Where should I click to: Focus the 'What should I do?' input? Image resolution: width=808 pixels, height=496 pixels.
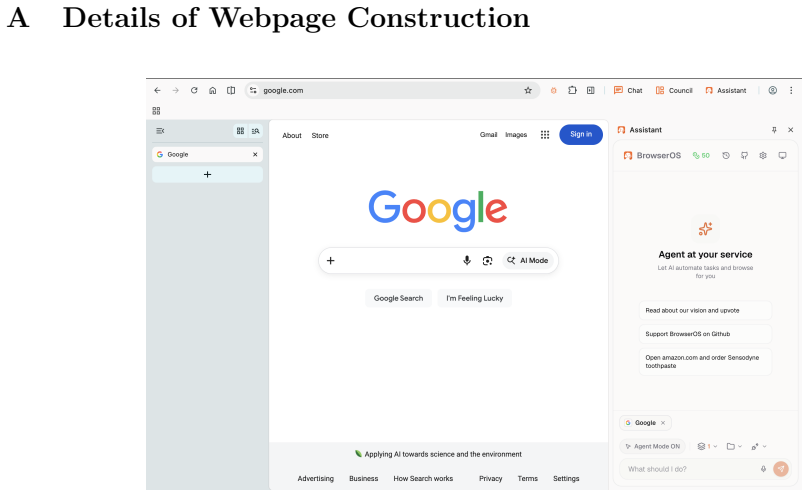tap(691, 469)
